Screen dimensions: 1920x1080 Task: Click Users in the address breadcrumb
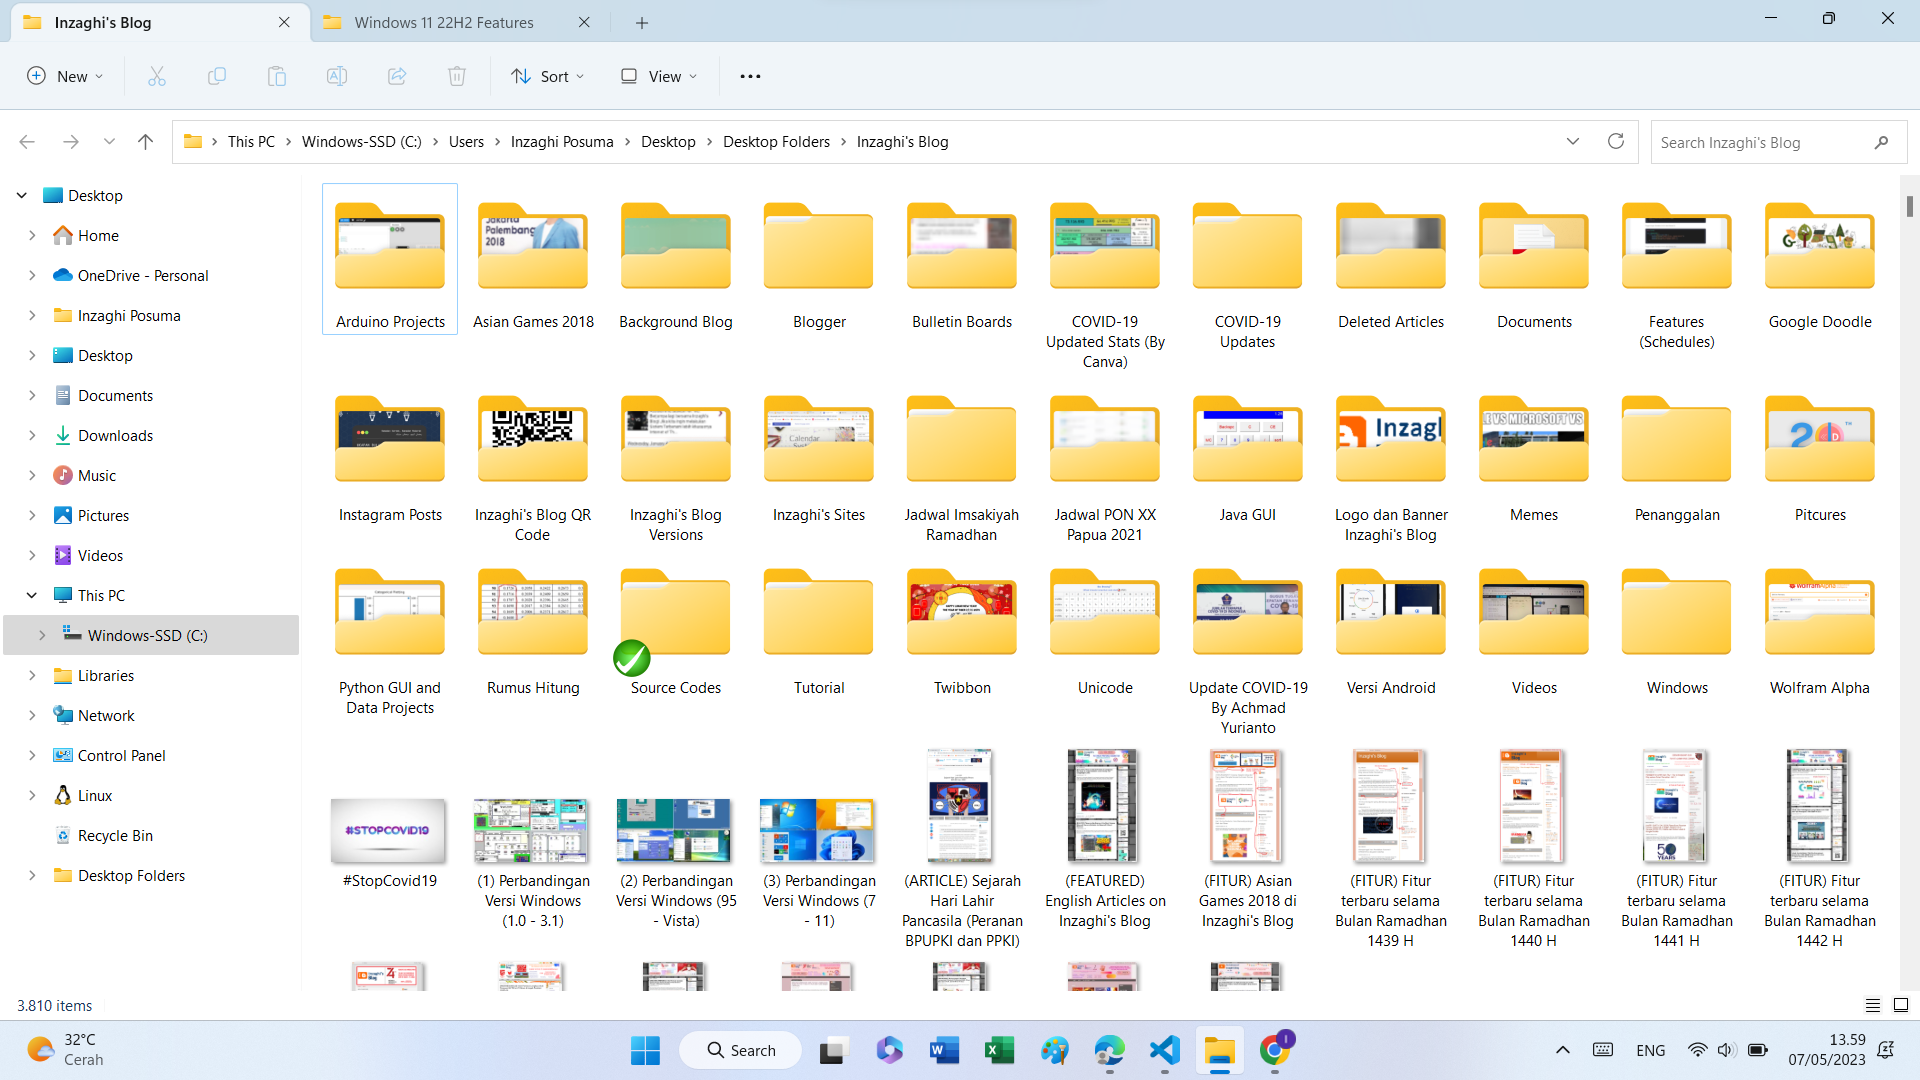tap(466, 142)
